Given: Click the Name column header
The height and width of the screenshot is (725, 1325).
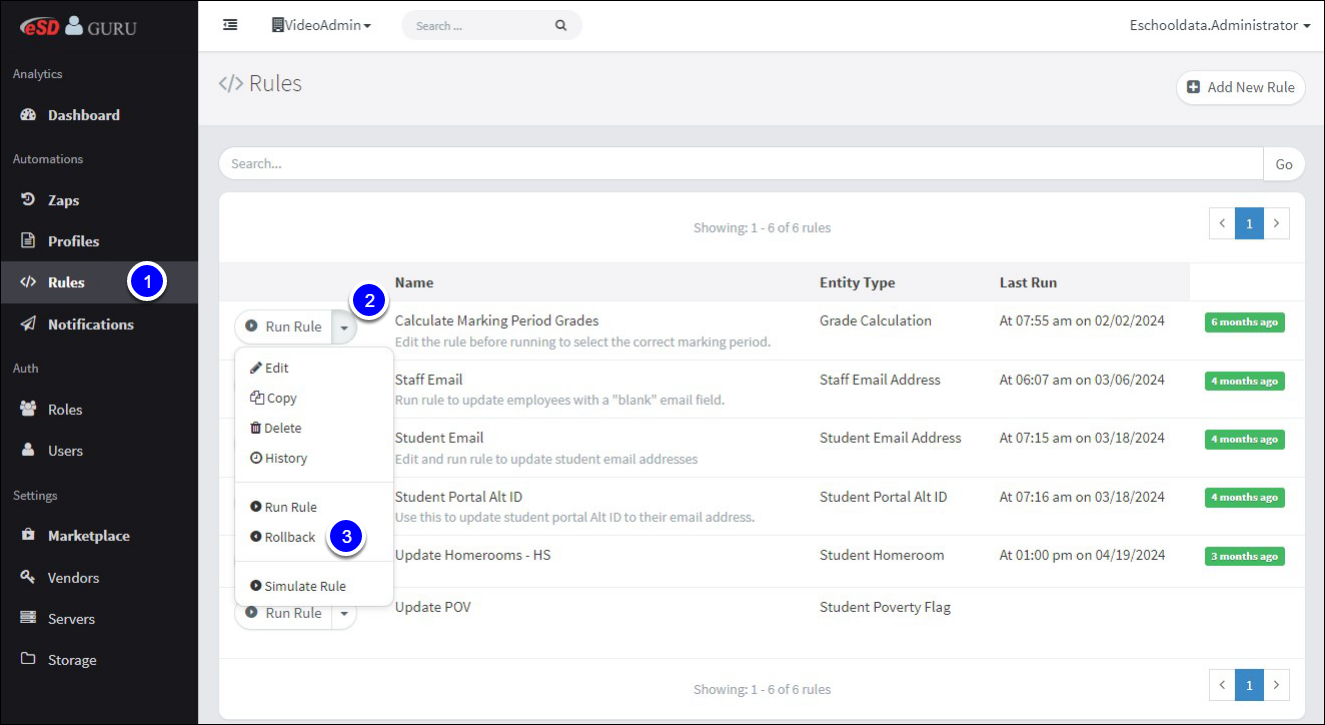Looking at the screenshot, I should point(414,283).
